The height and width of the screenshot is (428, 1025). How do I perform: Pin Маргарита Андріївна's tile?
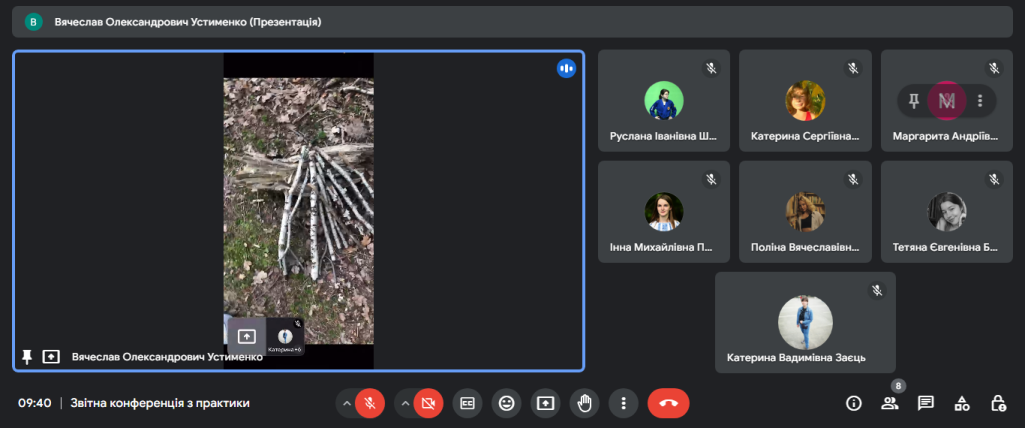pos(913,100)
